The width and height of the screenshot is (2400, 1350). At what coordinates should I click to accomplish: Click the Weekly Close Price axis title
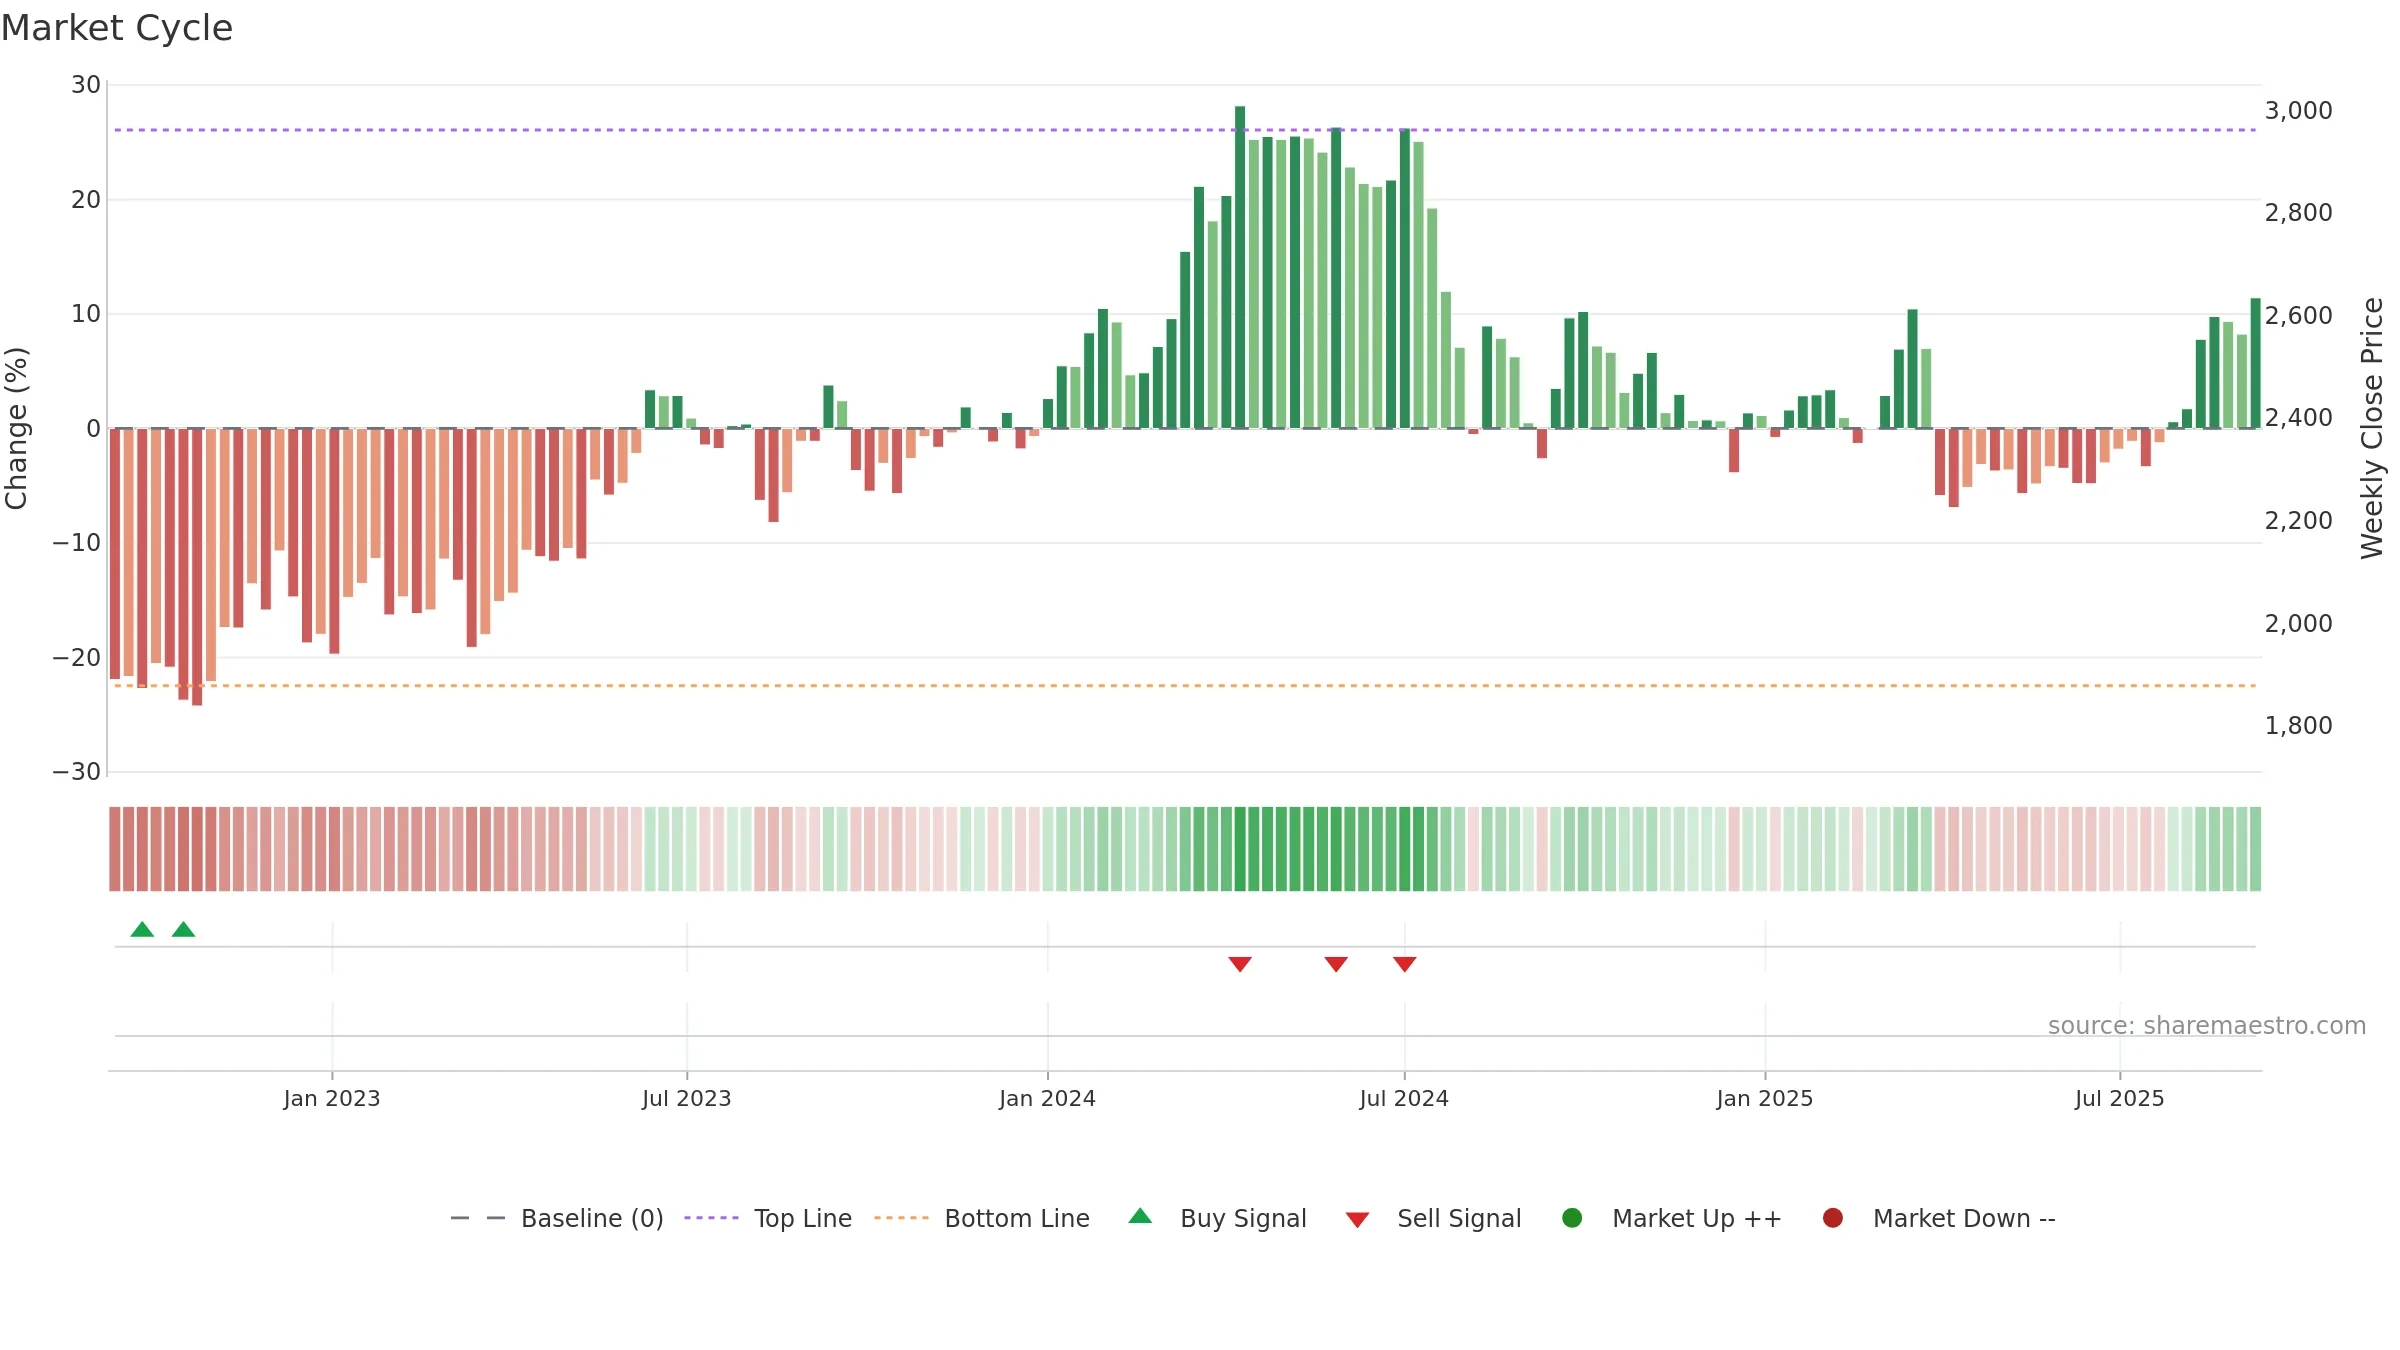(2372, 428)
